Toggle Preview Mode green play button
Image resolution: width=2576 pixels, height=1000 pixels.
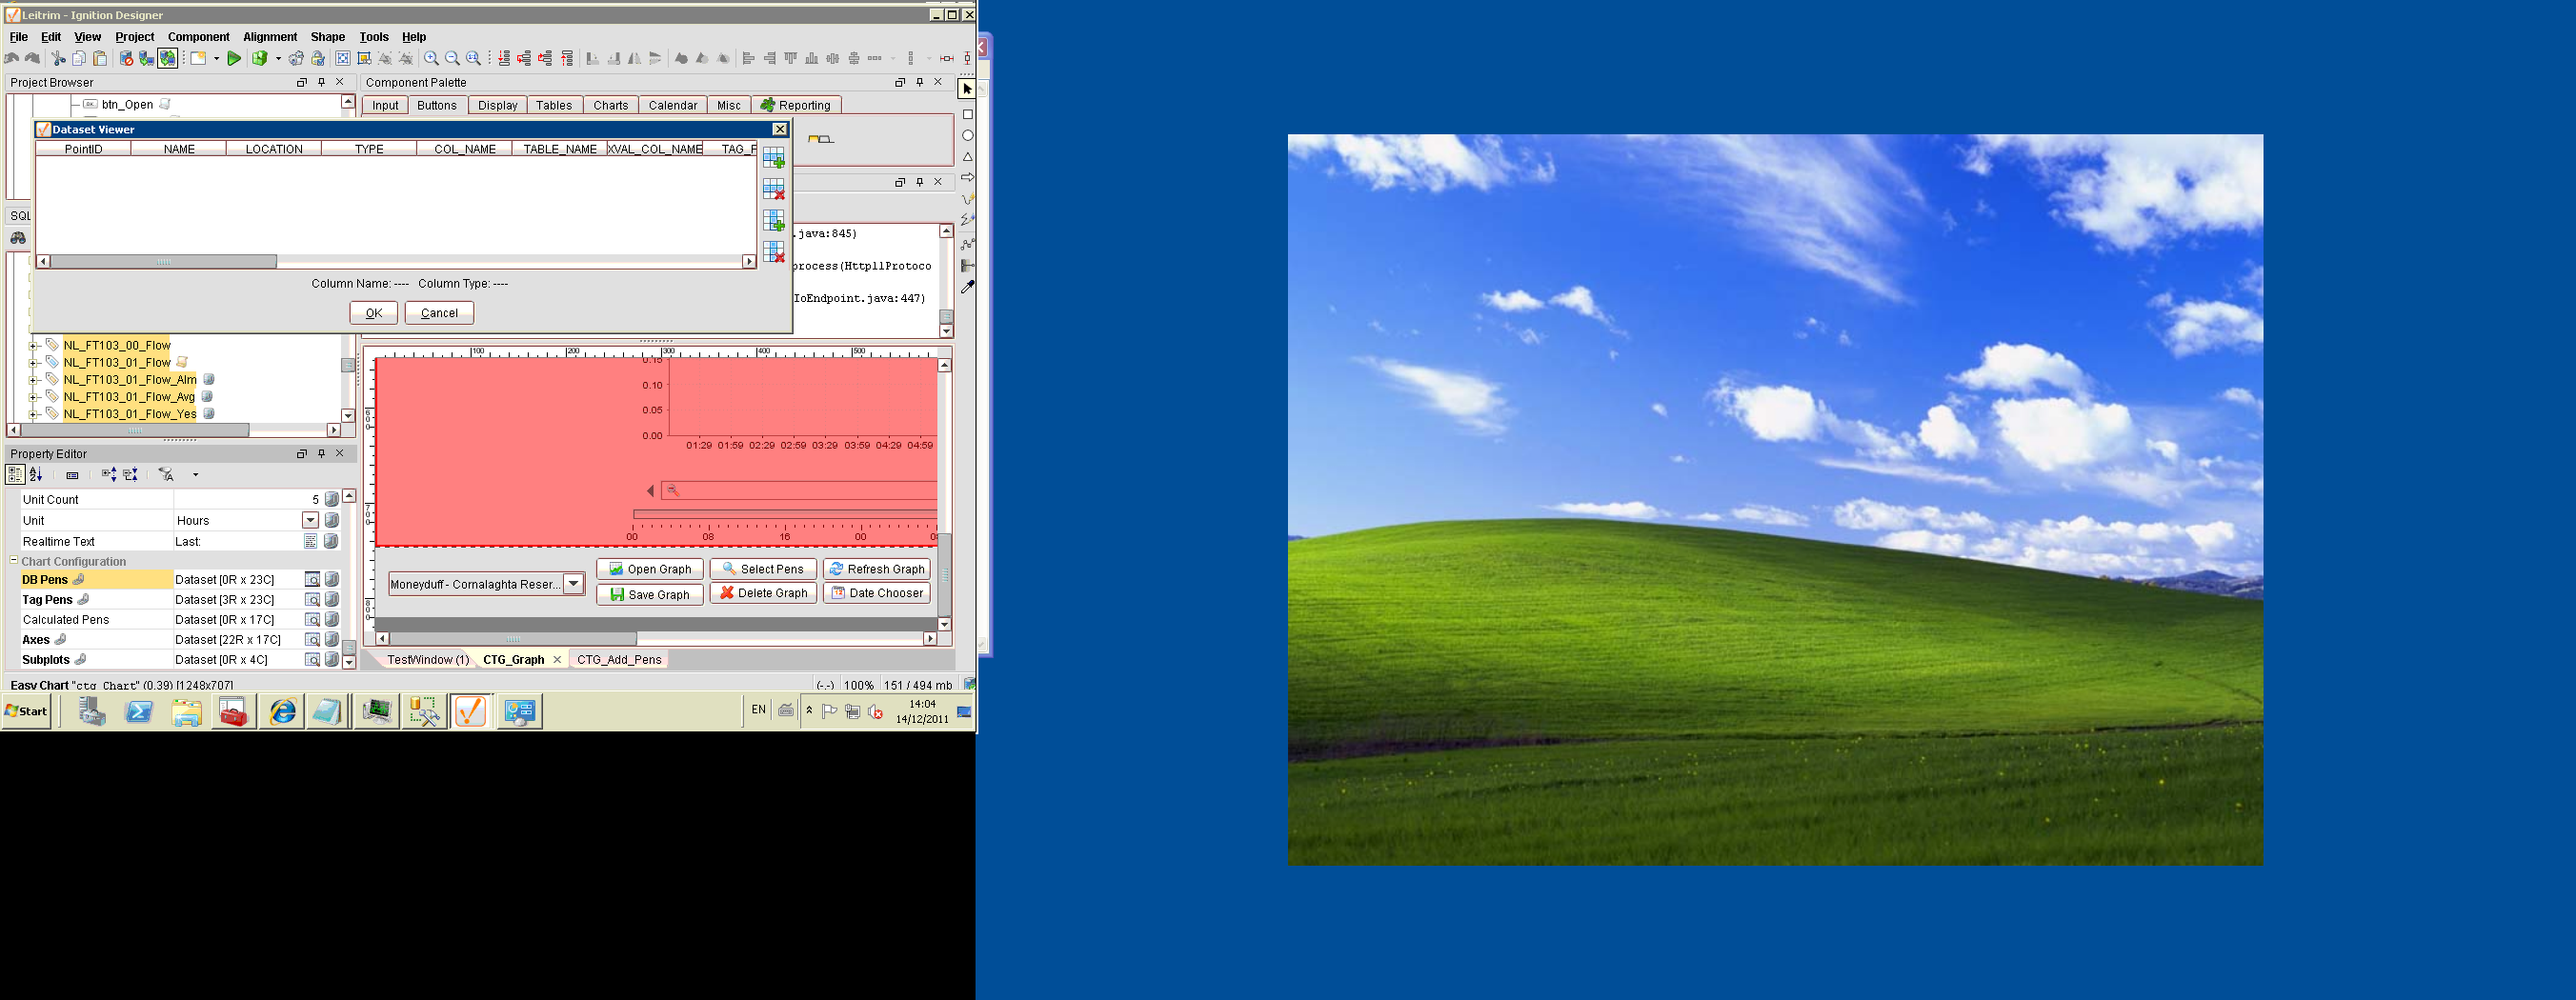tap(234, 59)
